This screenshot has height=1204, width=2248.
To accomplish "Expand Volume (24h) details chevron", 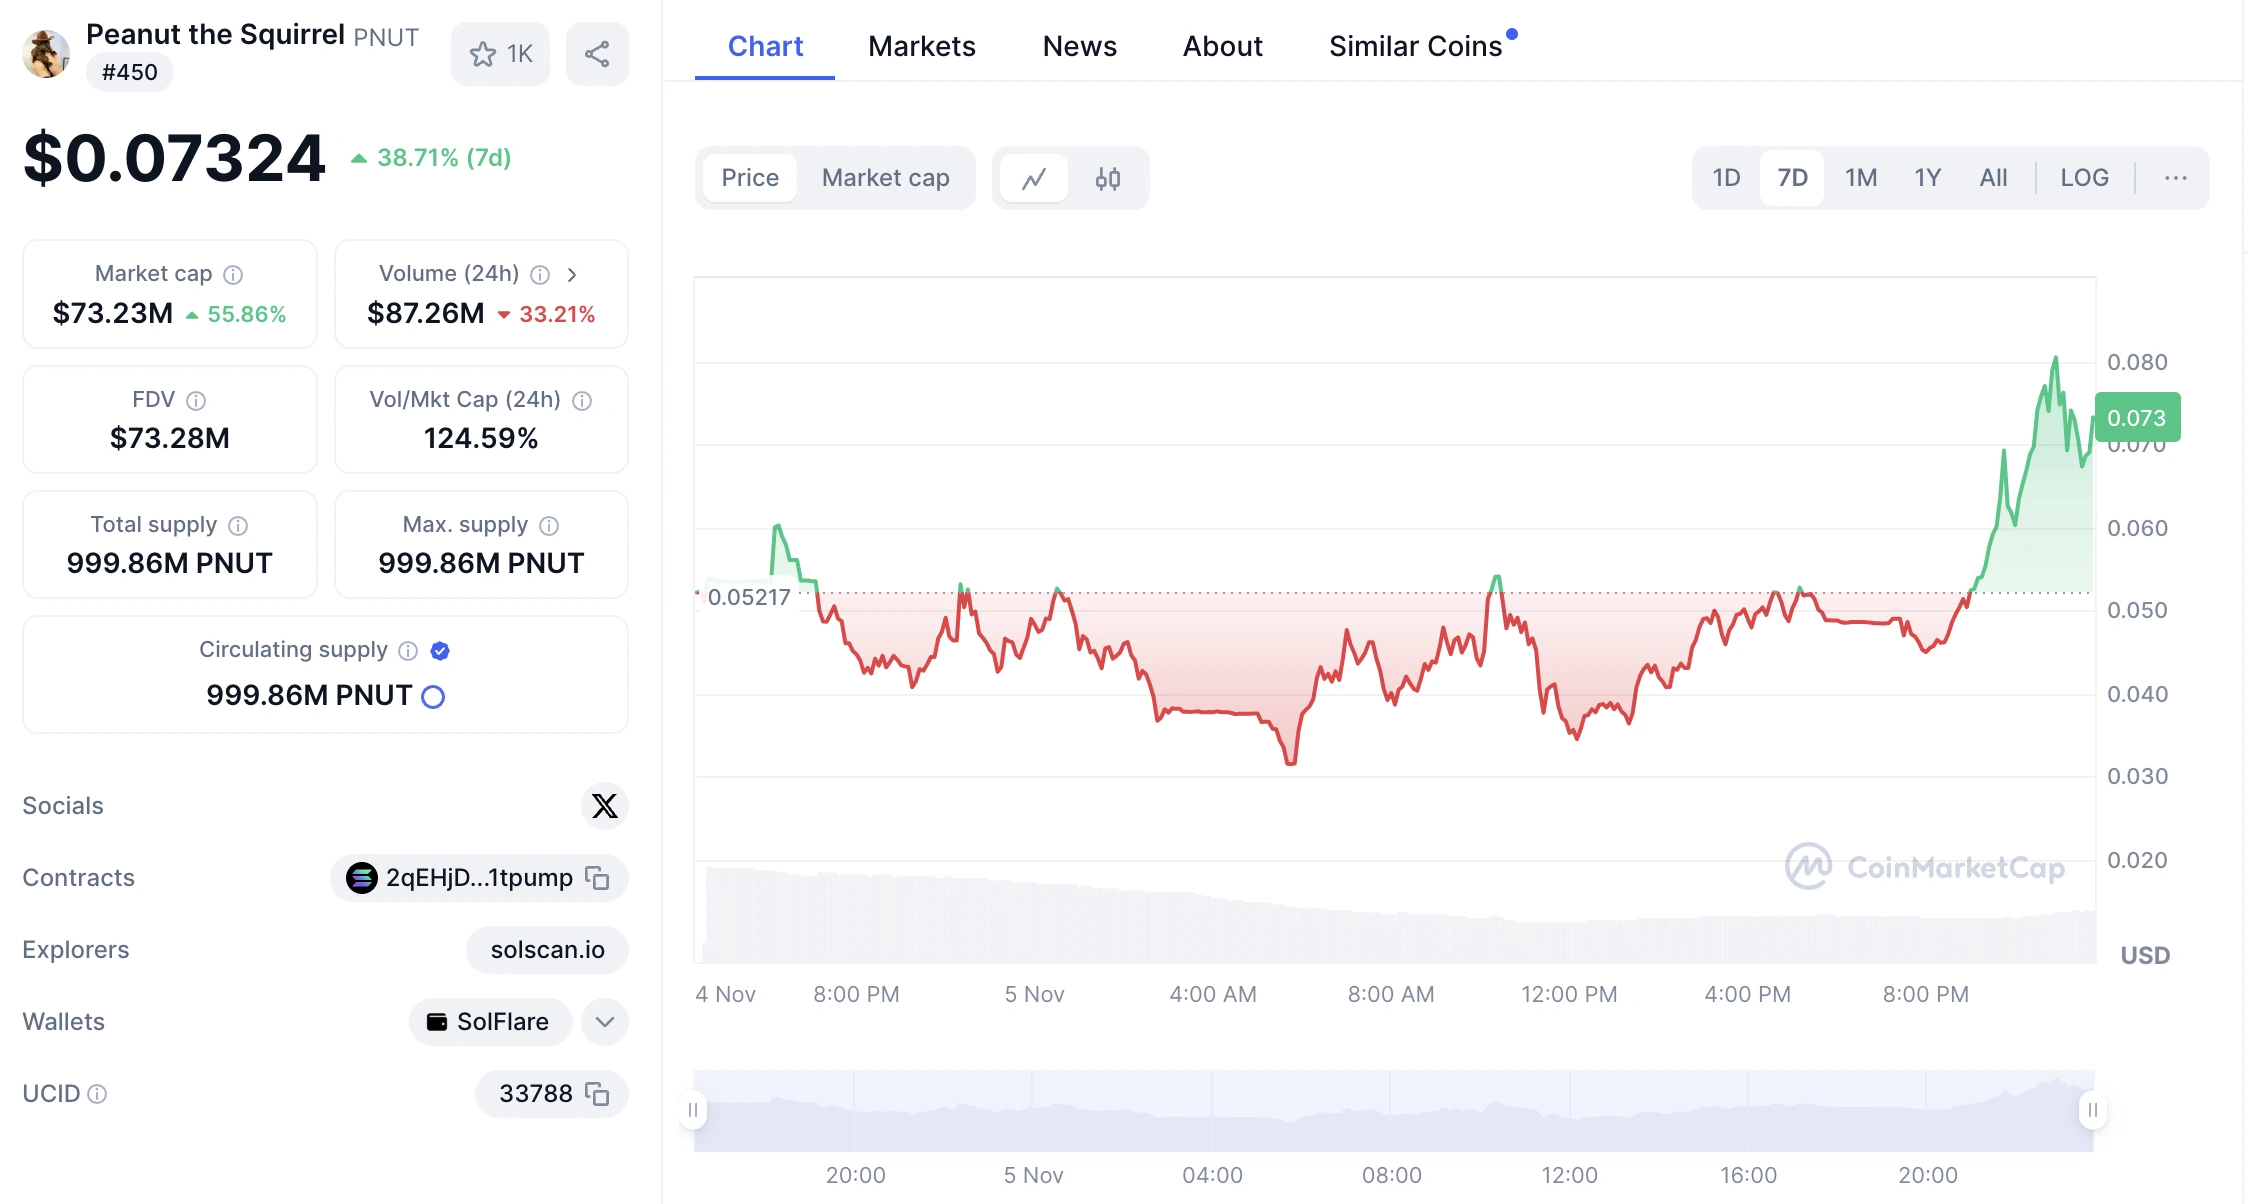I will tap(572, 274).
